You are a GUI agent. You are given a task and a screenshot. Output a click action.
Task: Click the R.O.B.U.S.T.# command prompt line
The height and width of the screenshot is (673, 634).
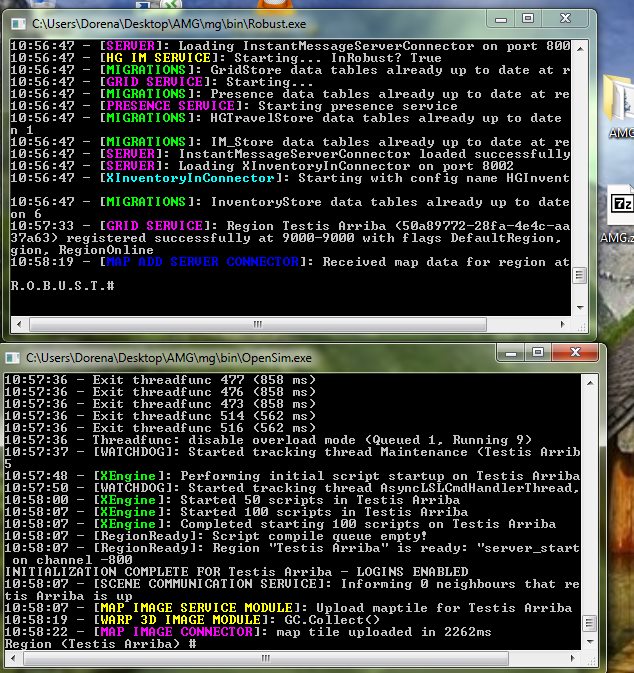(62, 285)
